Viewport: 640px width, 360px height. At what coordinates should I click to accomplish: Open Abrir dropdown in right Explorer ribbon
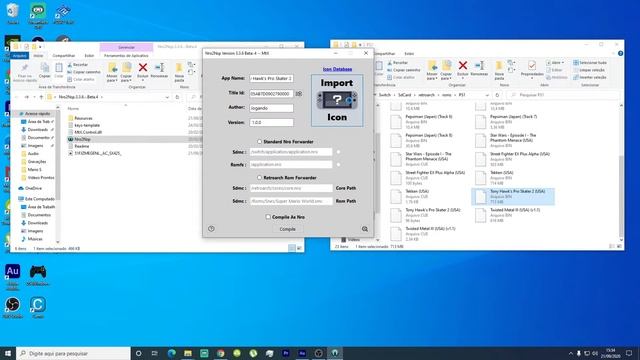coord(555,63)
